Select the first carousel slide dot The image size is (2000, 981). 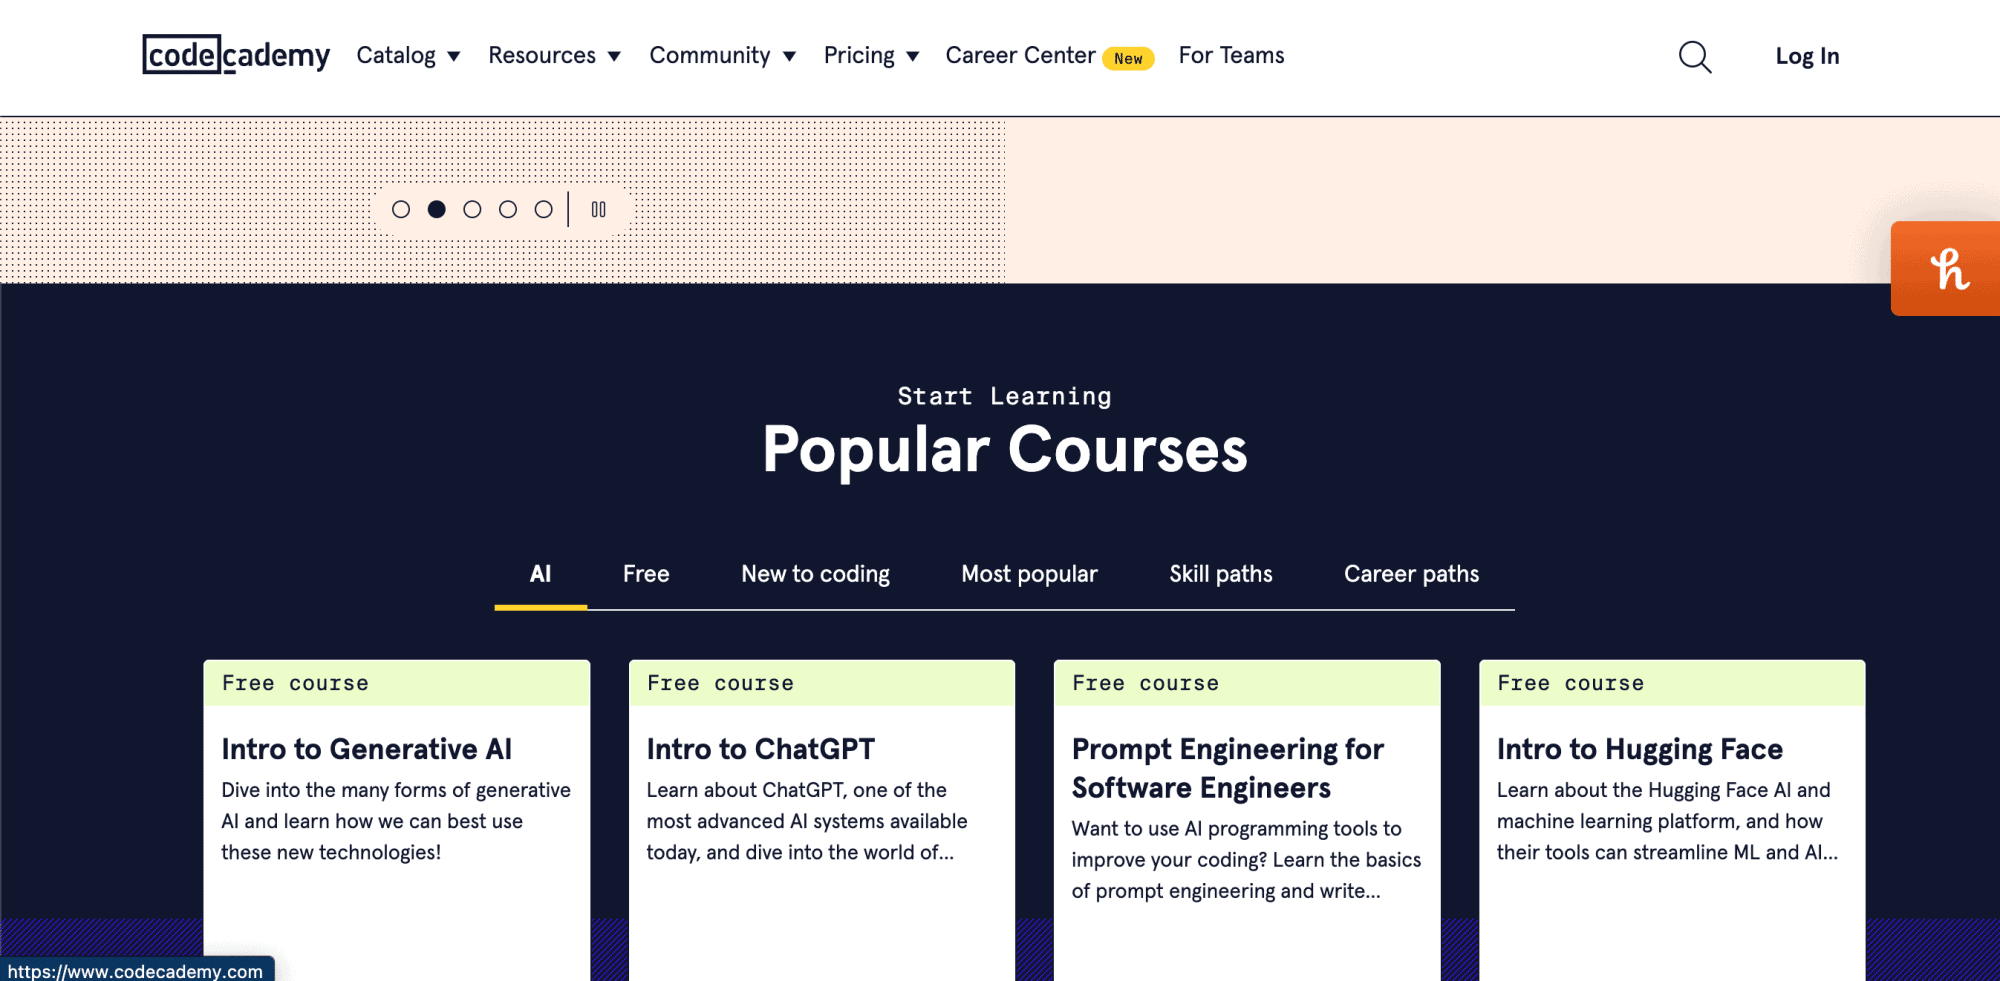coord(401,209)
